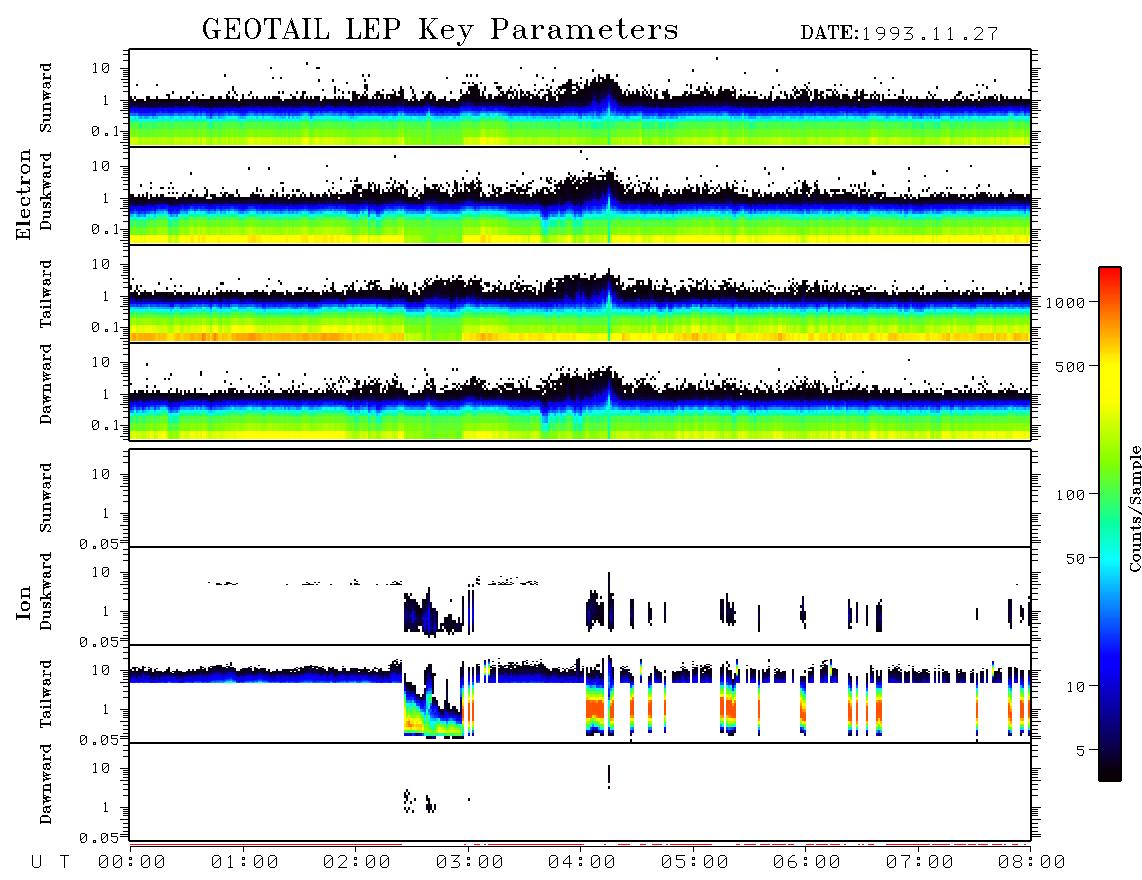
Task: Click the 07:00 time tick label
Action: pos(920,863)
